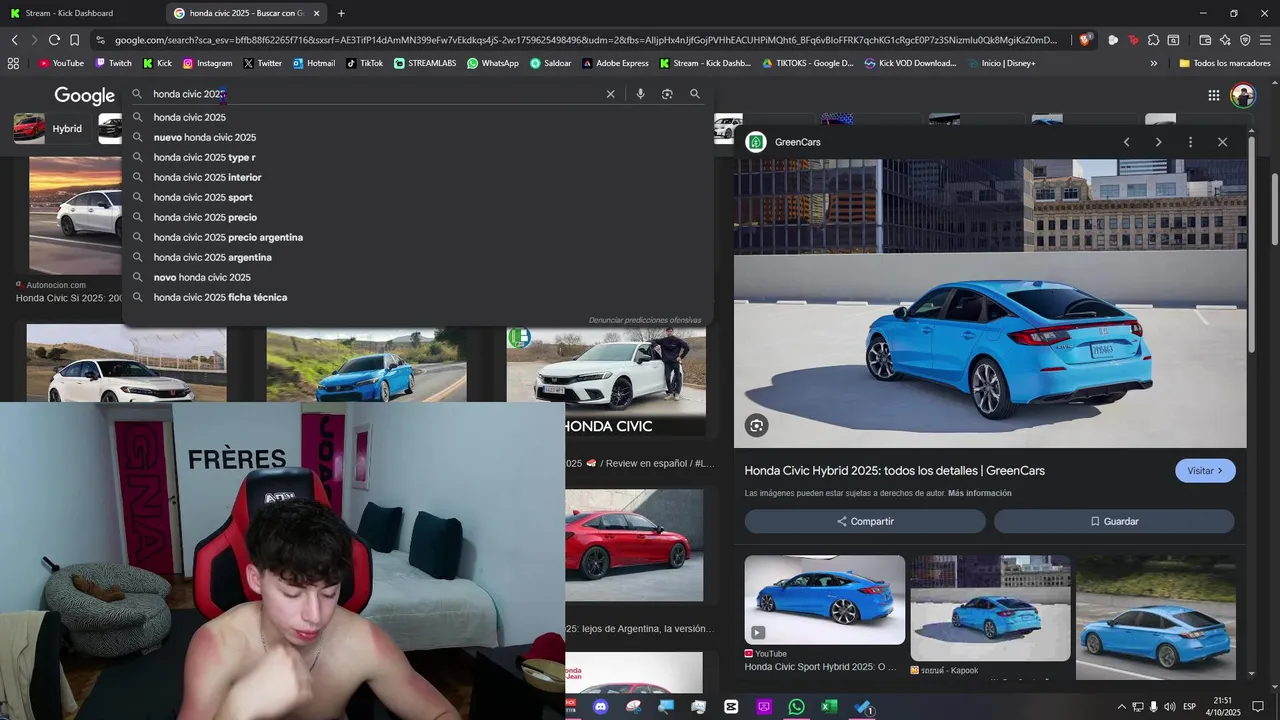Show more bookmarks overflow chevron

pyautogui.click(x=1153, y=63)
